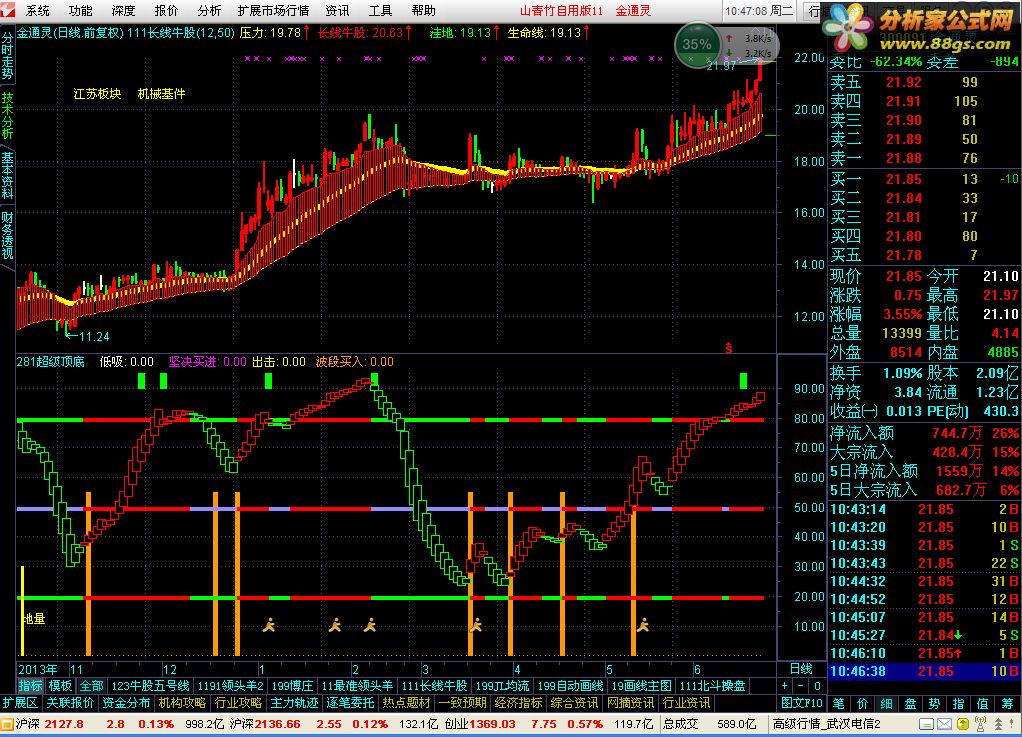The image size is (1022, 737).
Task: Apply the 199博庄 indicator
Action: click(293, 686)
